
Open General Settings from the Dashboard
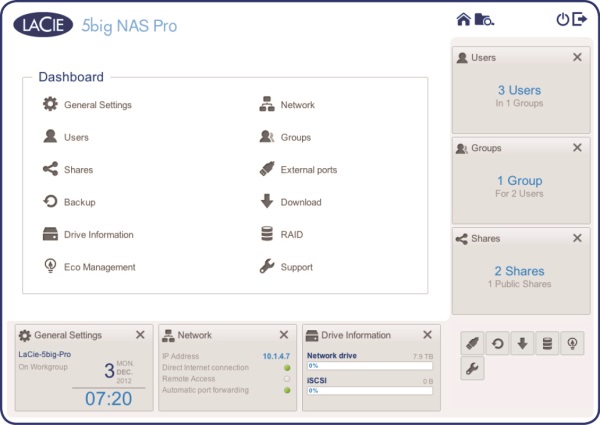[x=98, y=105]
